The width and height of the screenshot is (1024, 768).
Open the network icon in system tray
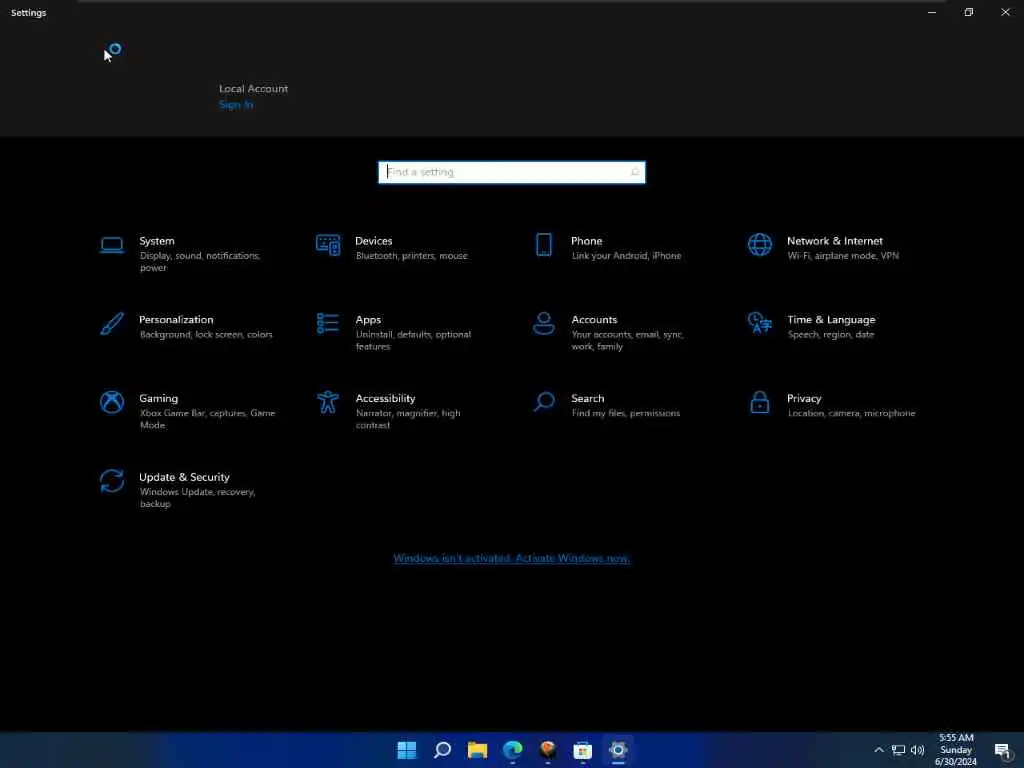899,750
